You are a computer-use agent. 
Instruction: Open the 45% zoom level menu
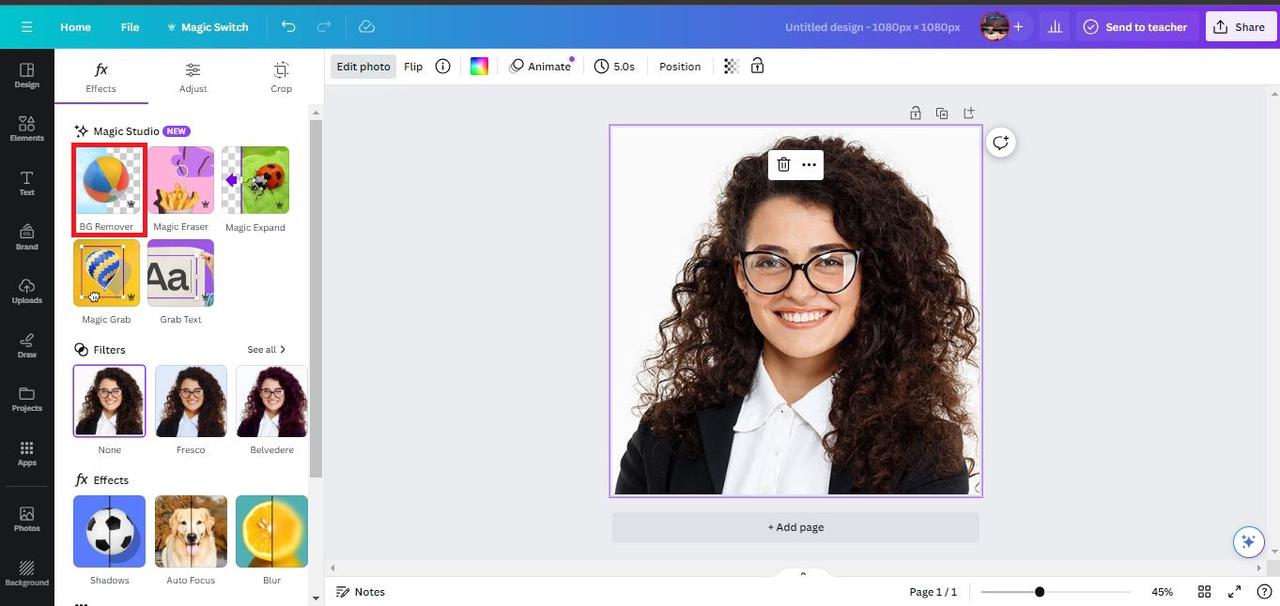point(1162,592)
